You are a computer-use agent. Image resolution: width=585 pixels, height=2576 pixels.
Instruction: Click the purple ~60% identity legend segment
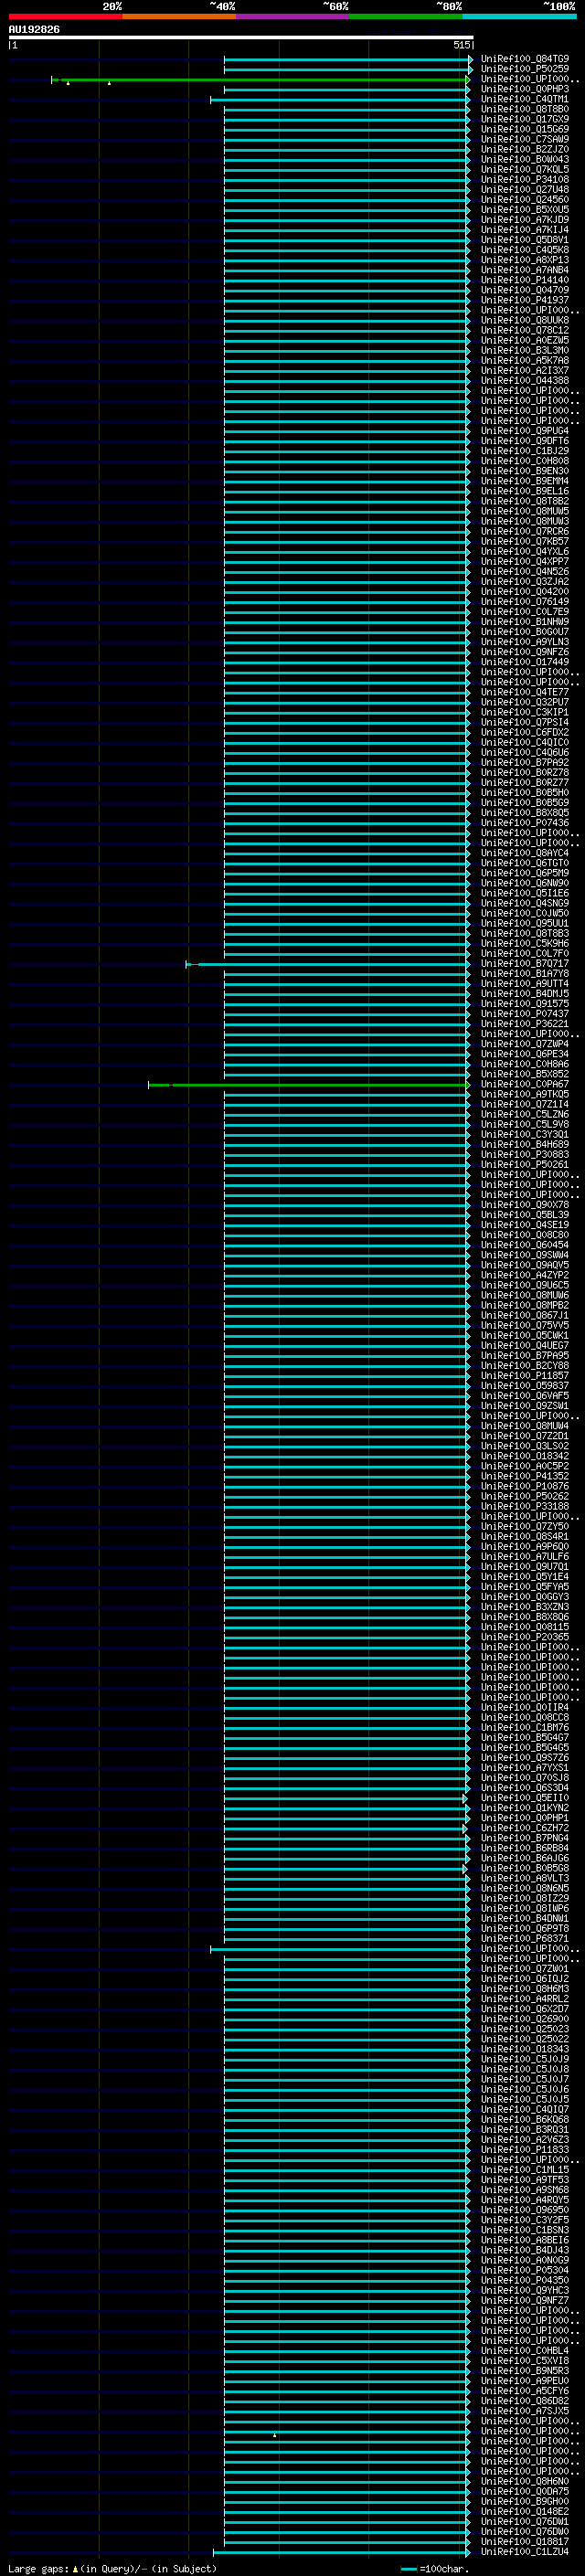click(x=292, y=16)
